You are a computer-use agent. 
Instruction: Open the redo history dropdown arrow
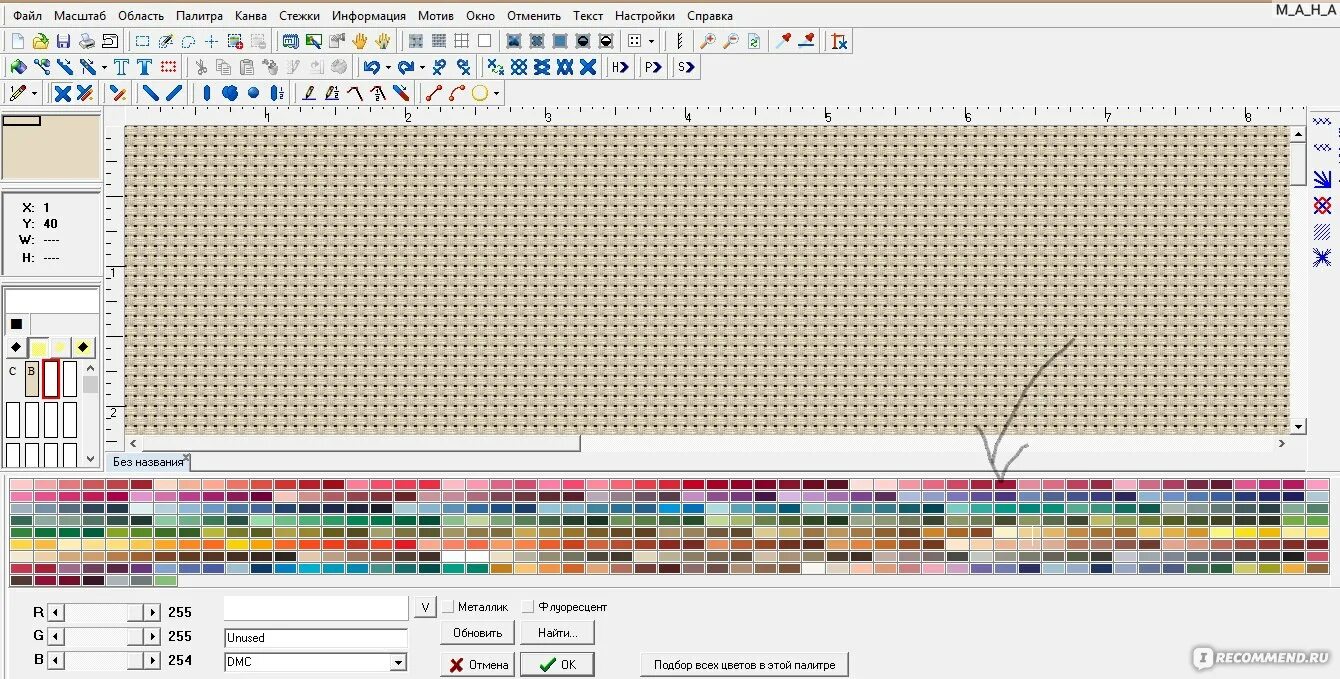(x=421, y=67)
